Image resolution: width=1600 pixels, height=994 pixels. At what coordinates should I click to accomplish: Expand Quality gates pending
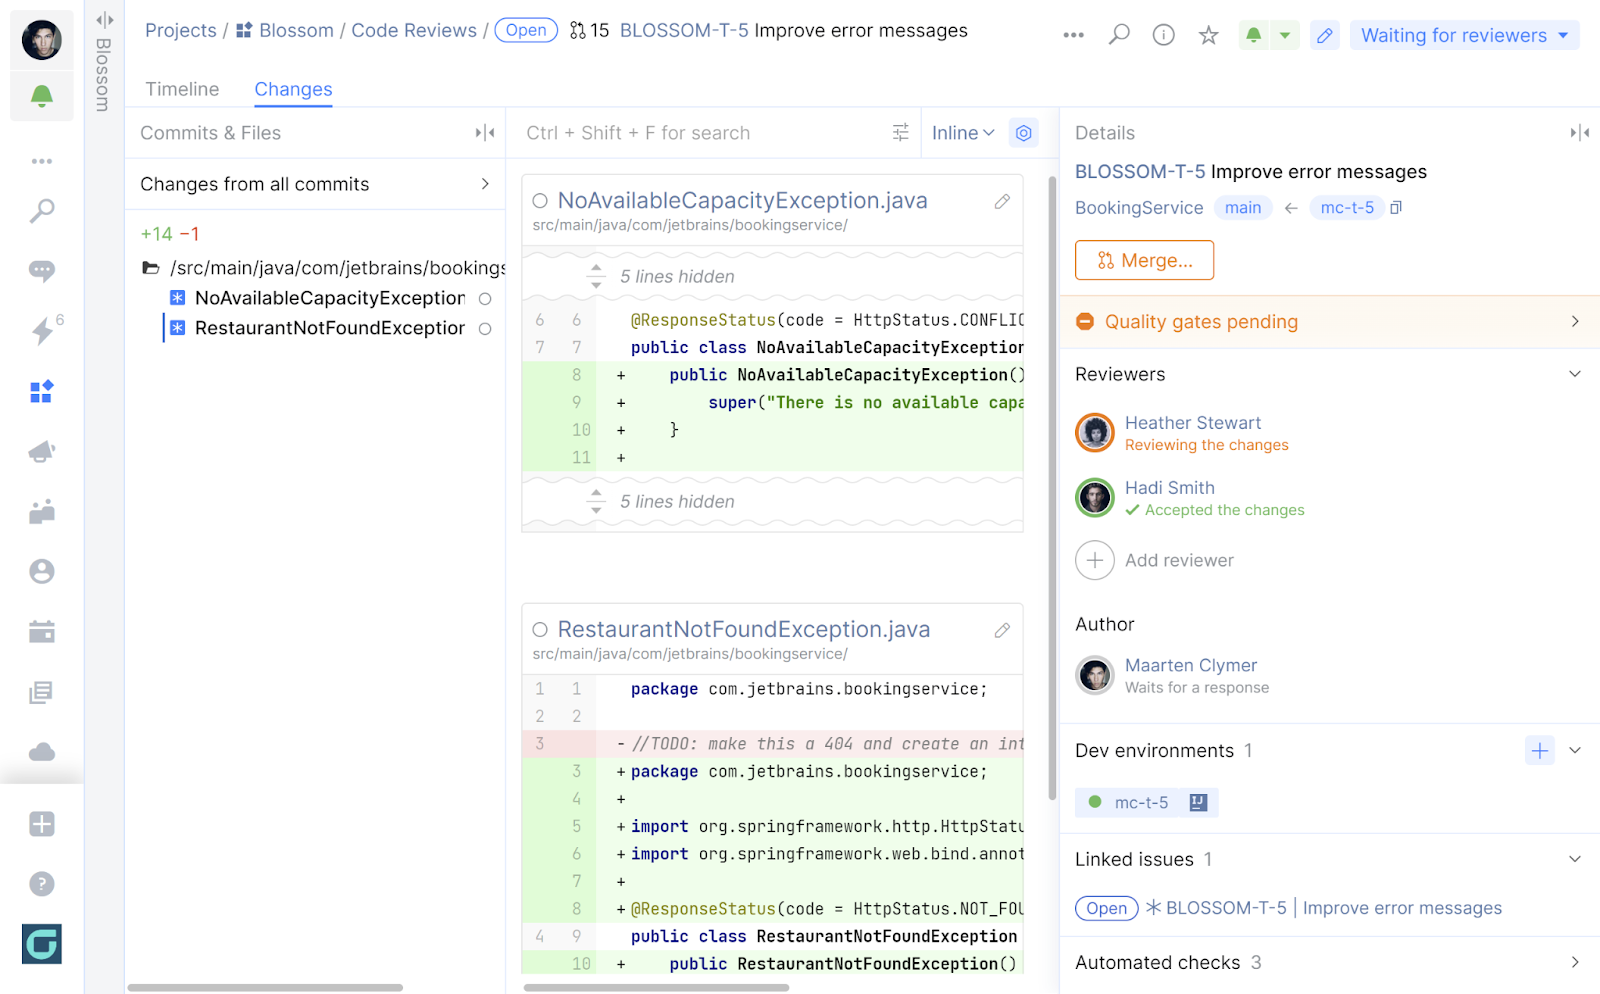(1330, 322)
